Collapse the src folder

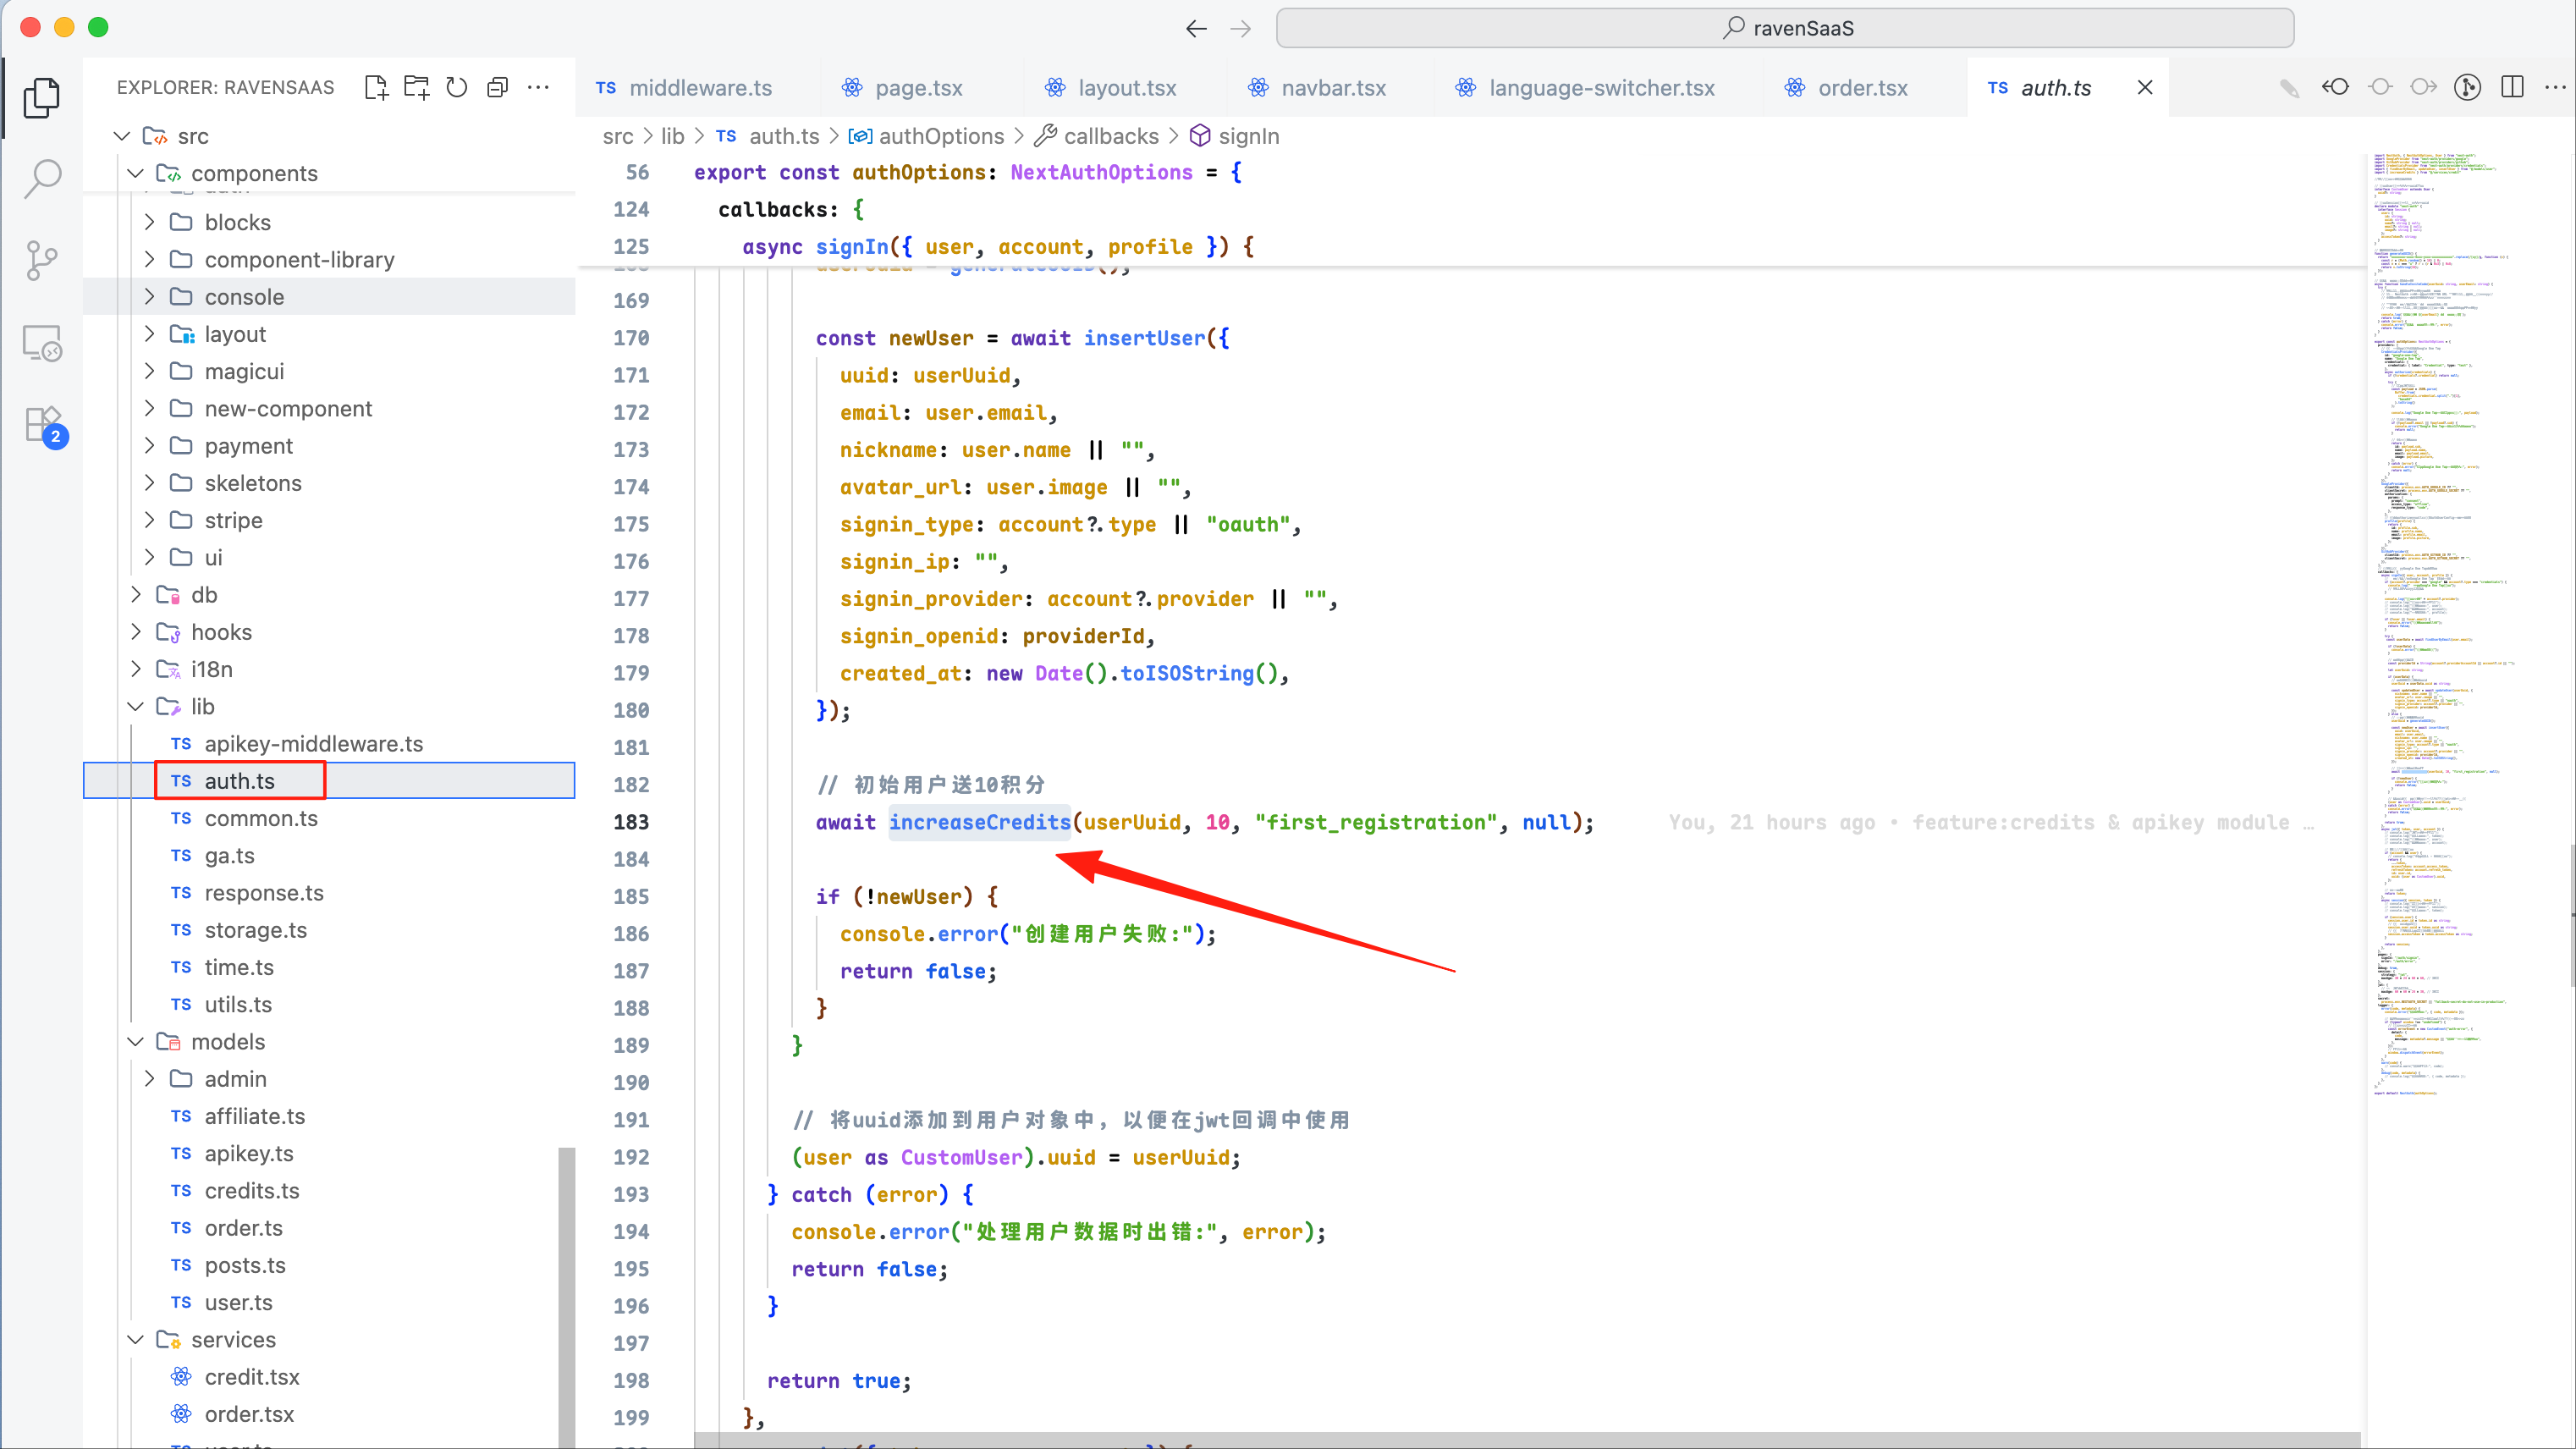122,136
